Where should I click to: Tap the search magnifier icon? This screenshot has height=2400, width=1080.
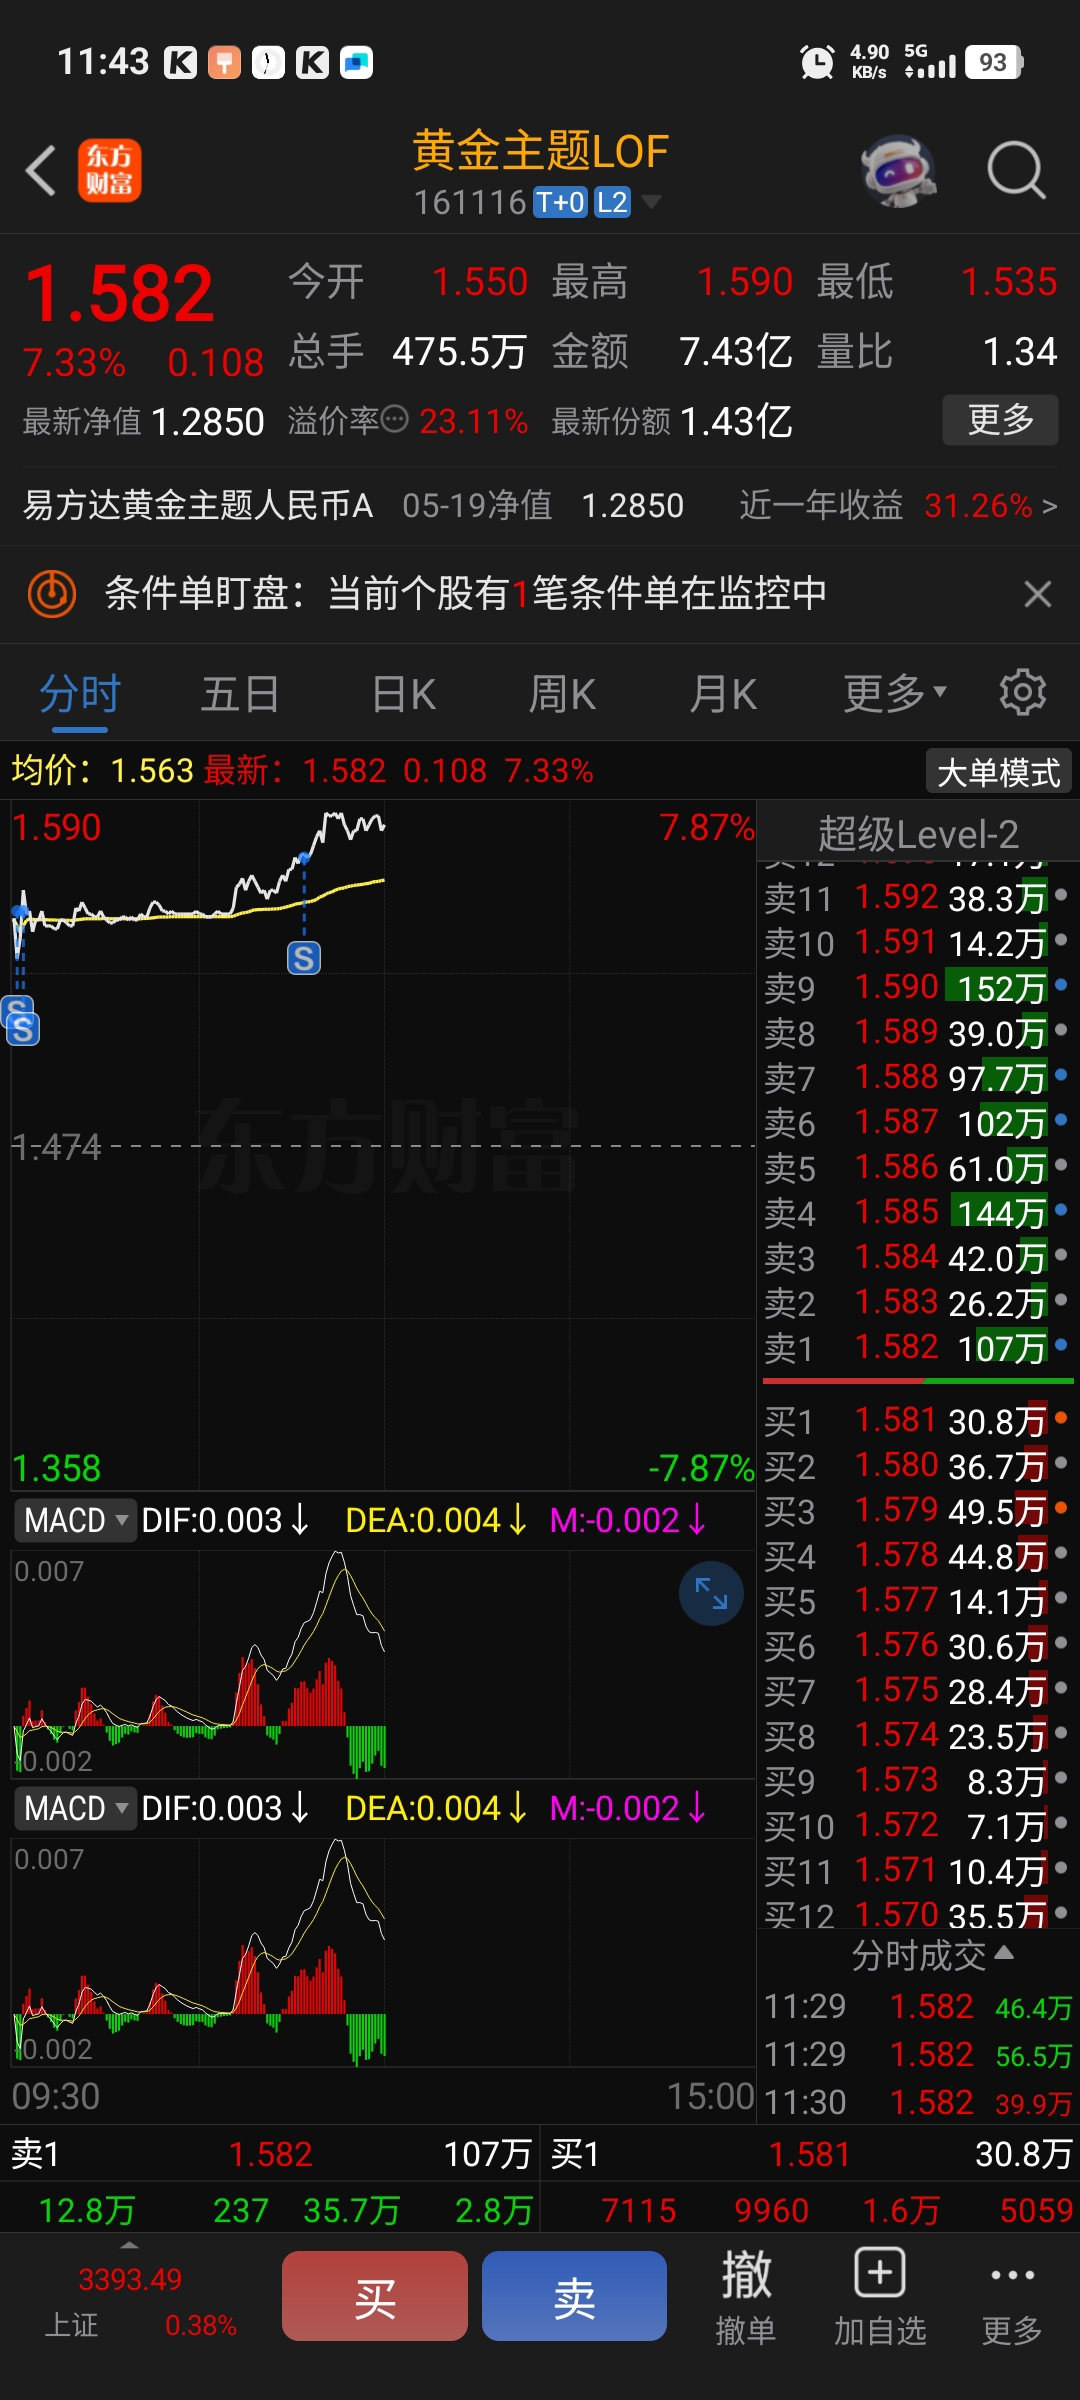click(1016, 170)
